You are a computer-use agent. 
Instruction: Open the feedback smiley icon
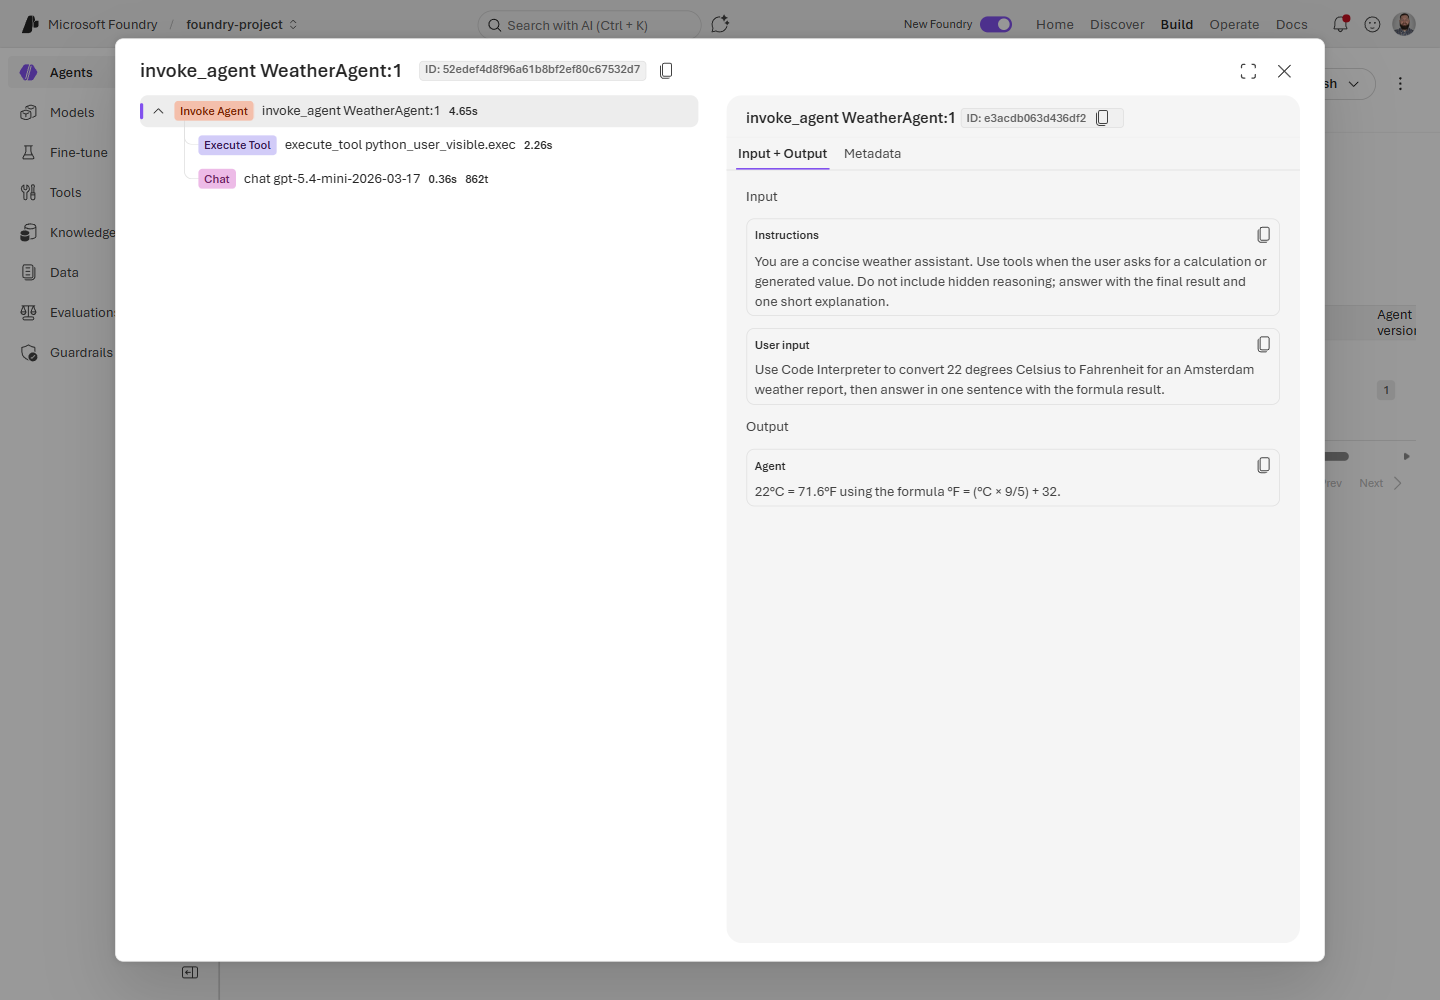tap(1373, 24)
